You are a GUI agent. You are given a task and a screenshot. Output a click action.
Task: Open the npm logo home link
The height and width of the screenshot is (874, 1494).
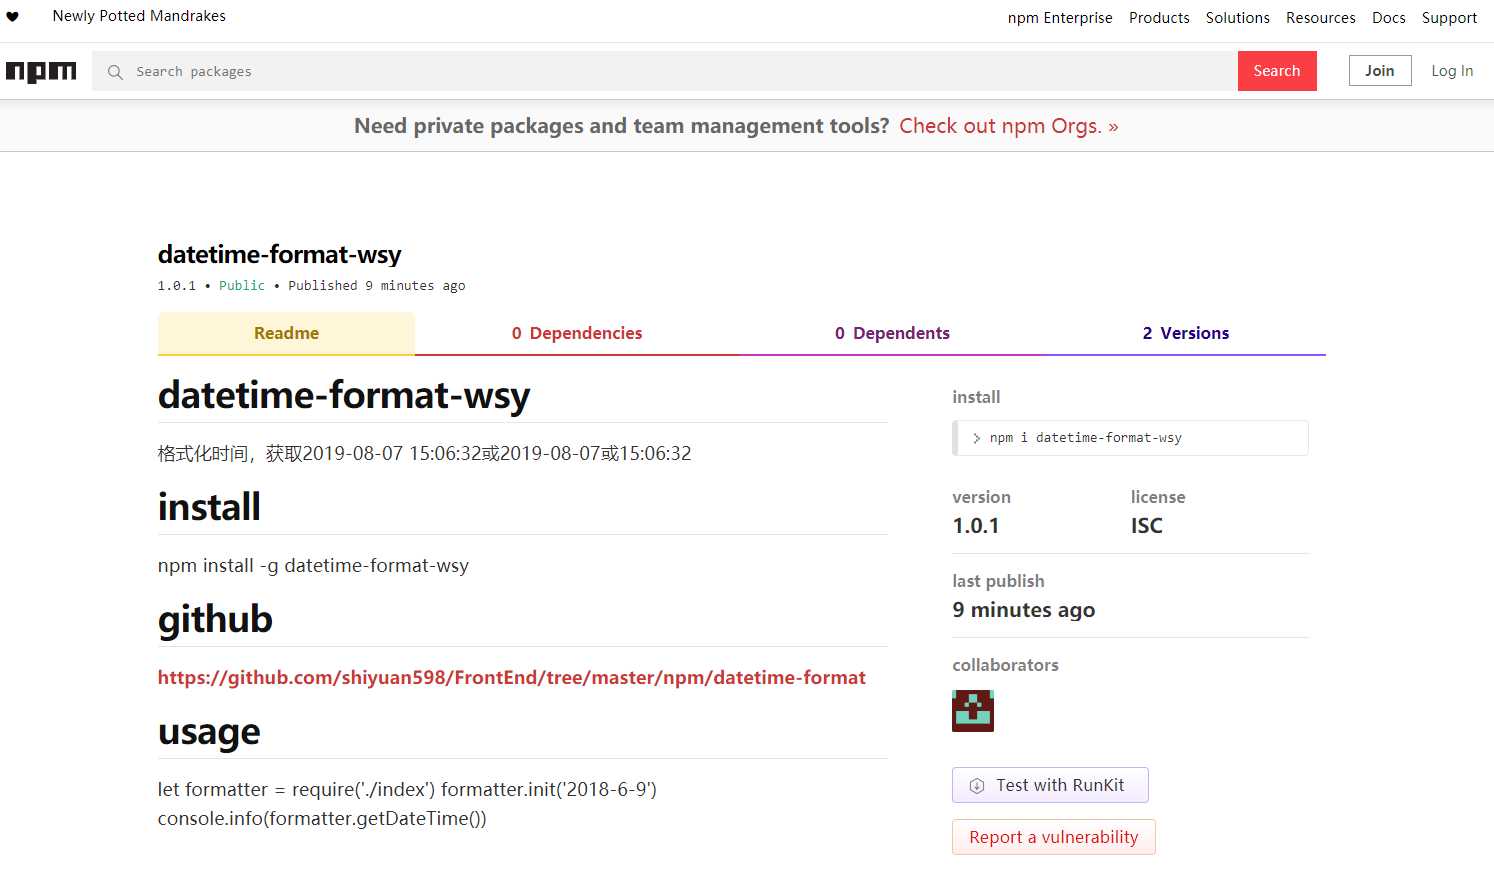(x=41, y=72)
